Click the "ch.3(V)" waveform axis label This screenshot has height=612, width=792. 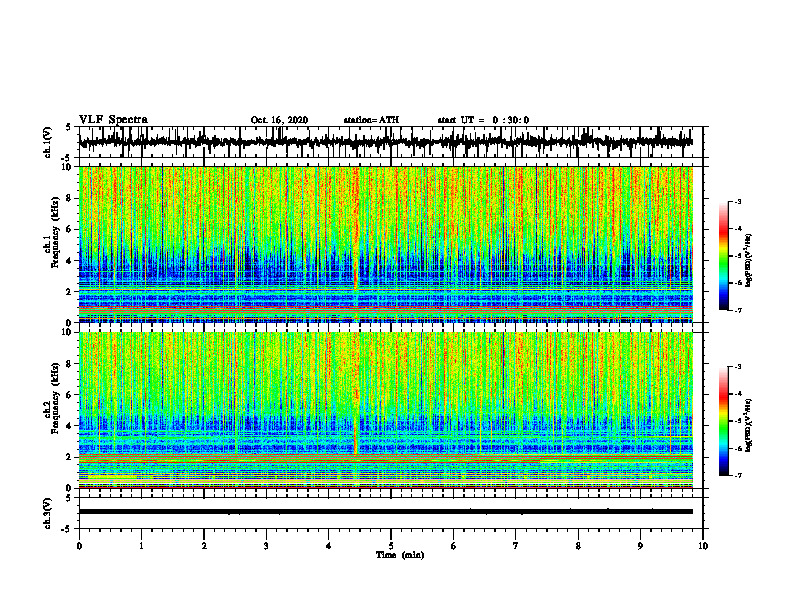[x=48, y=514]
